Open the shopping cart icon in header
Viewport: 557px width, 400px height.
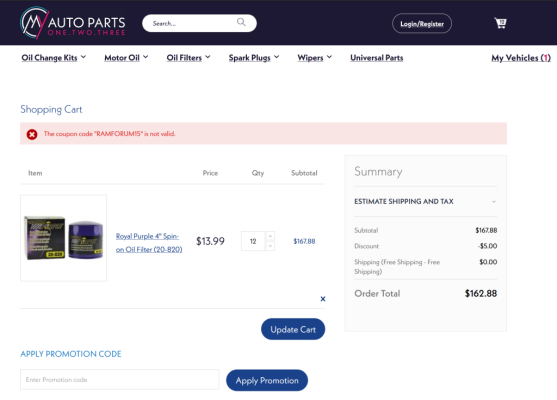(x=501, y=23)
